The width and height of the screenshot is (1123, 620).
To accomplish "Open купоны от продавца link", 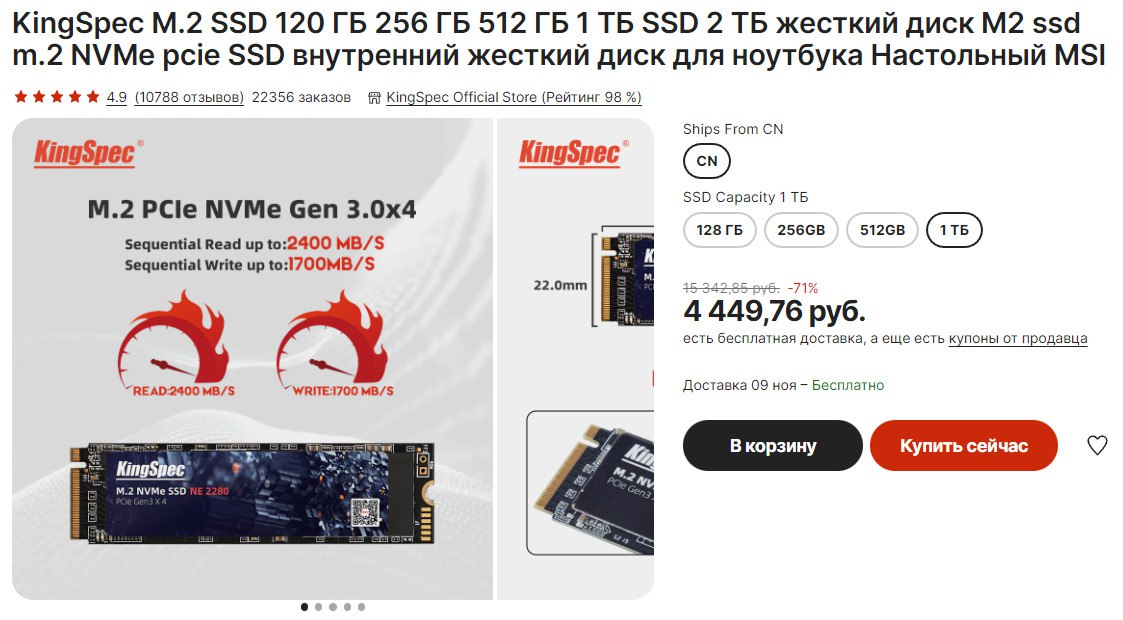I will 1018,339.
